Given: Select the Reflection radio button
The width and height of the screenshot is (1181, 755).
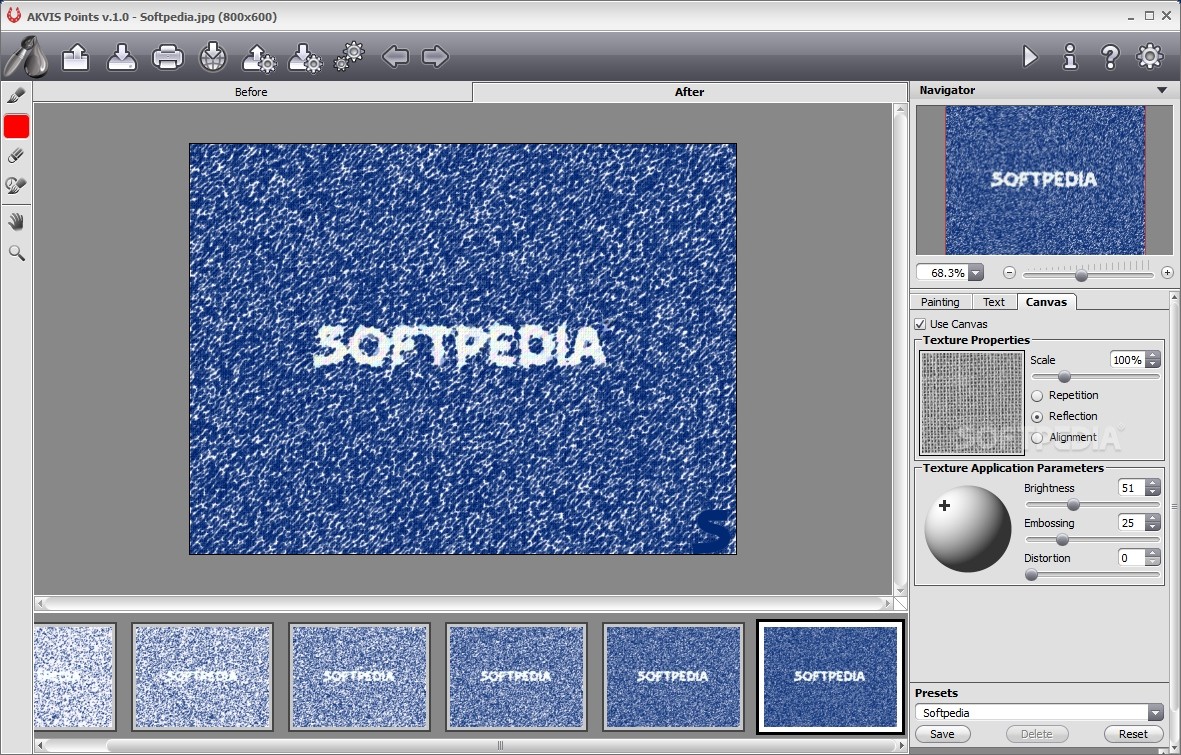Looking at the screenshot, I should point(1037,417).
